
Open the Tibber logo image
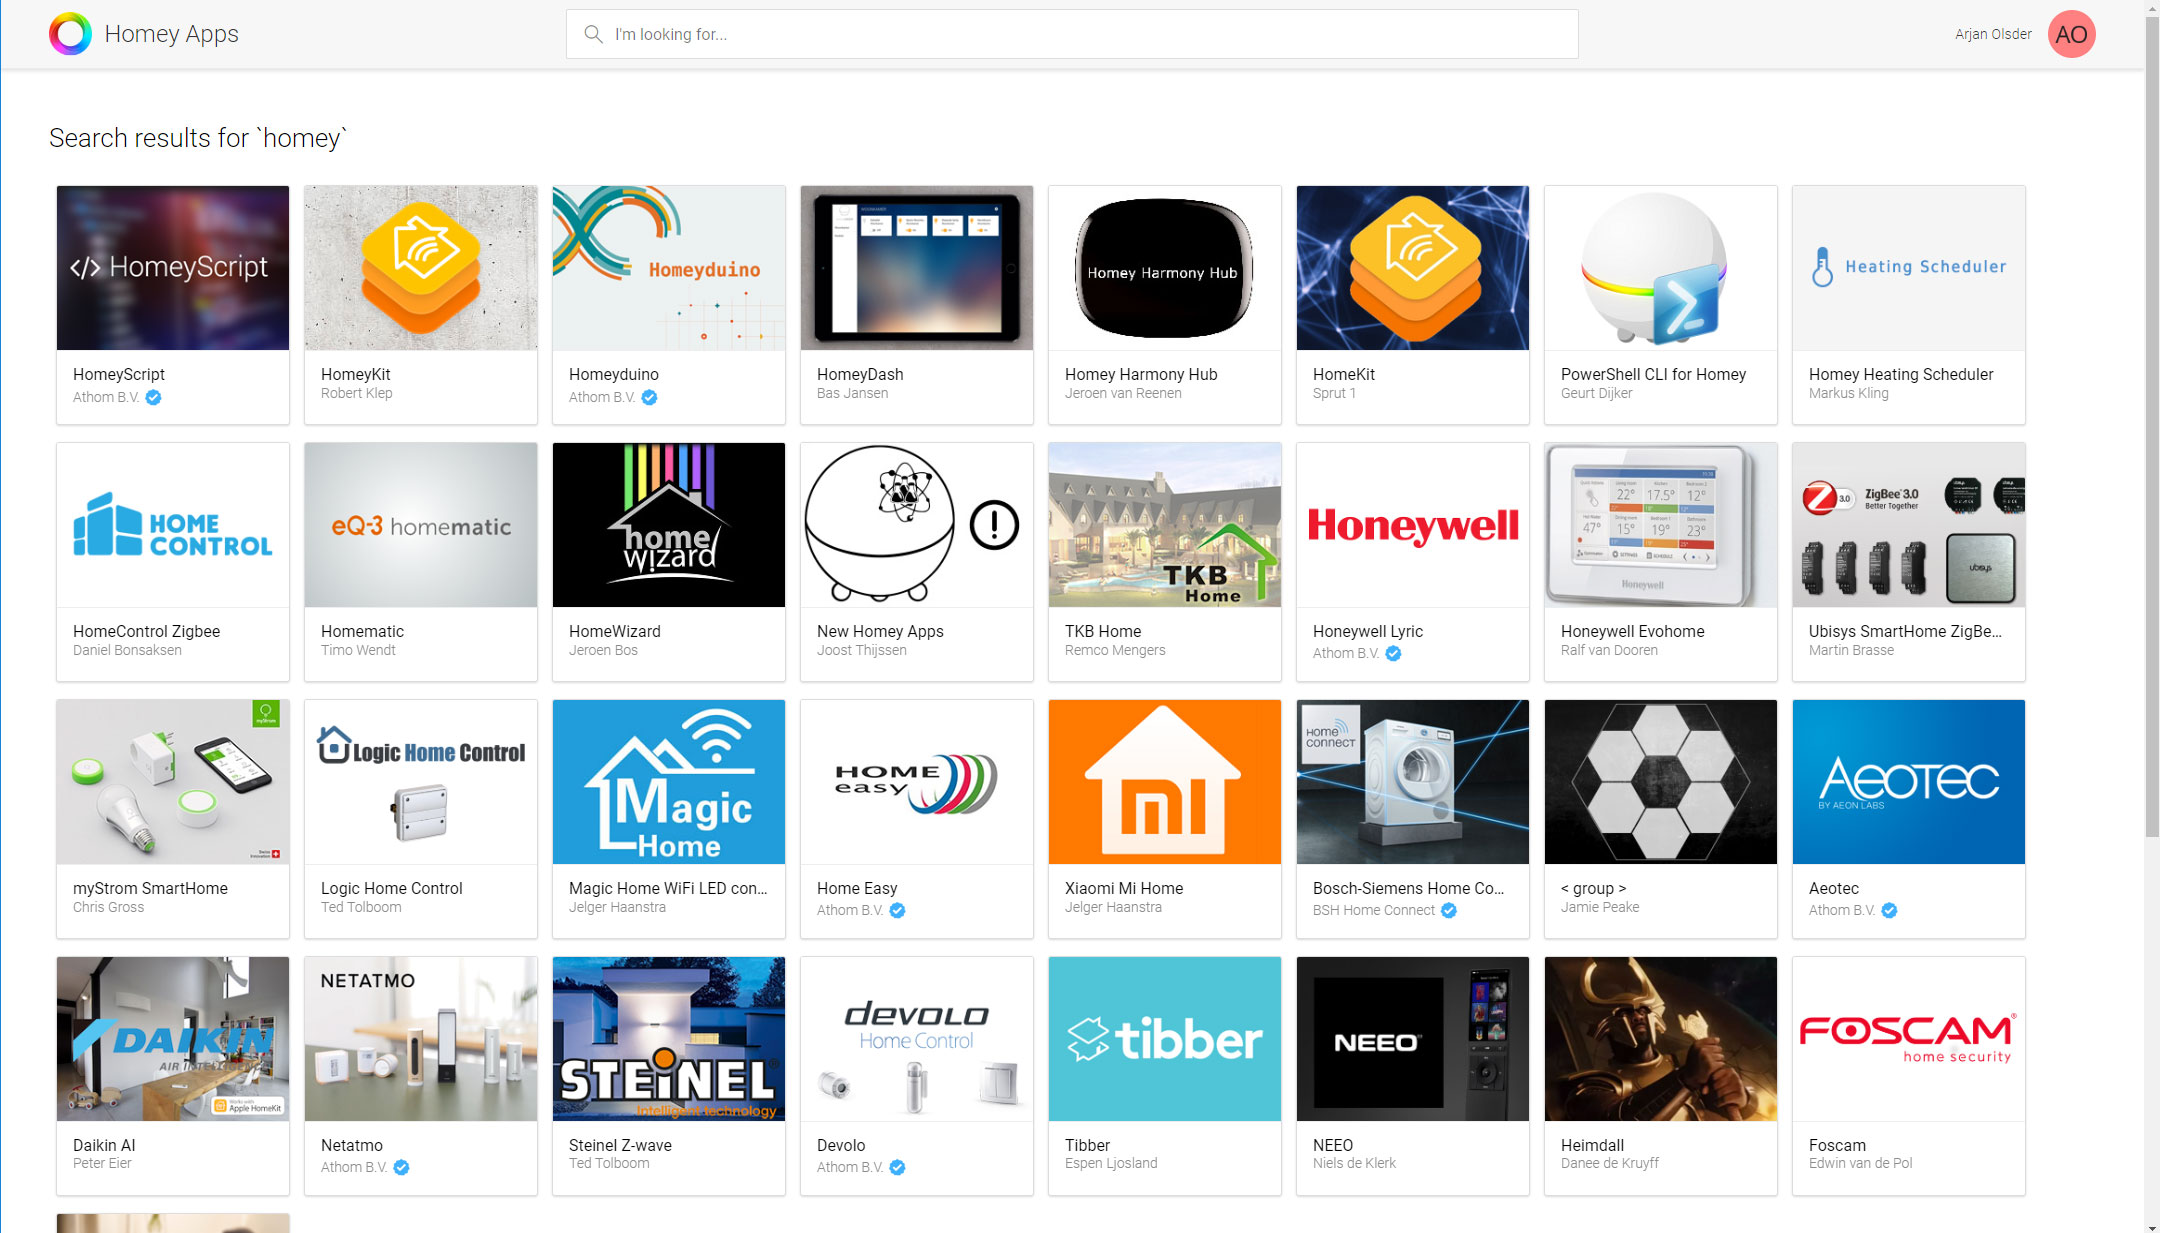click(x=1165, y=1039)
